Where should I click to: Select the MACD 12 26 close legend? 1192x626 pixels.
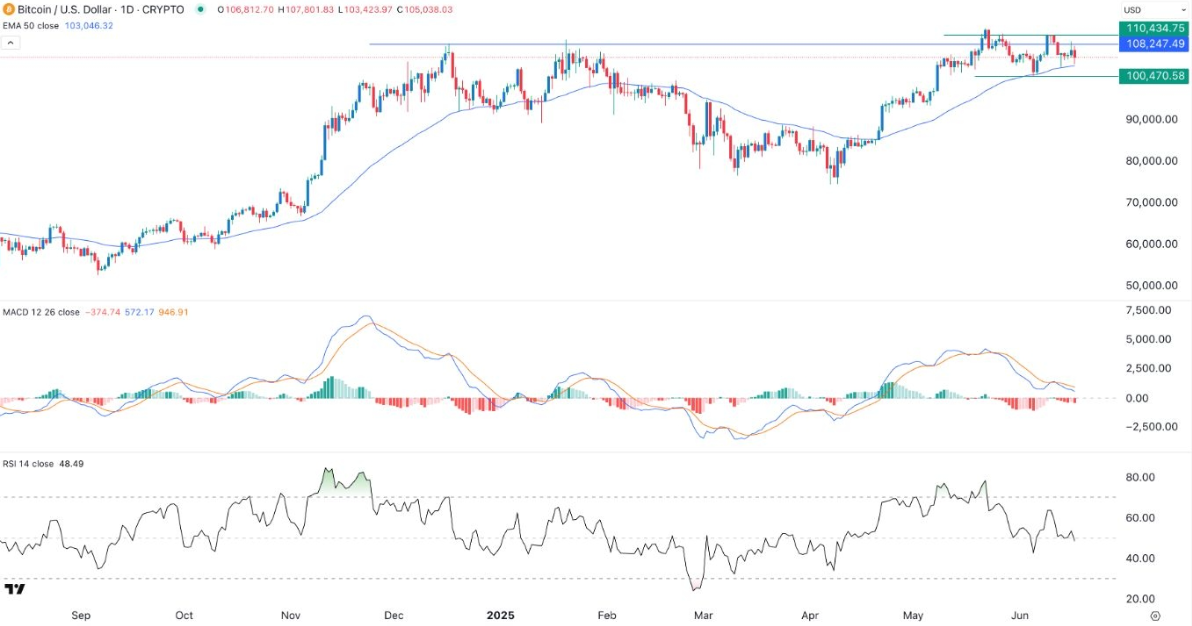[41, 312]
